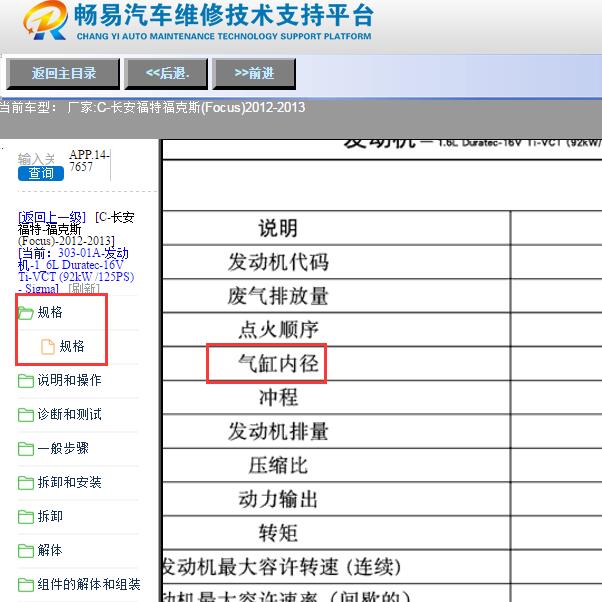Expand the 拆卸 folder

click(50, 516)
